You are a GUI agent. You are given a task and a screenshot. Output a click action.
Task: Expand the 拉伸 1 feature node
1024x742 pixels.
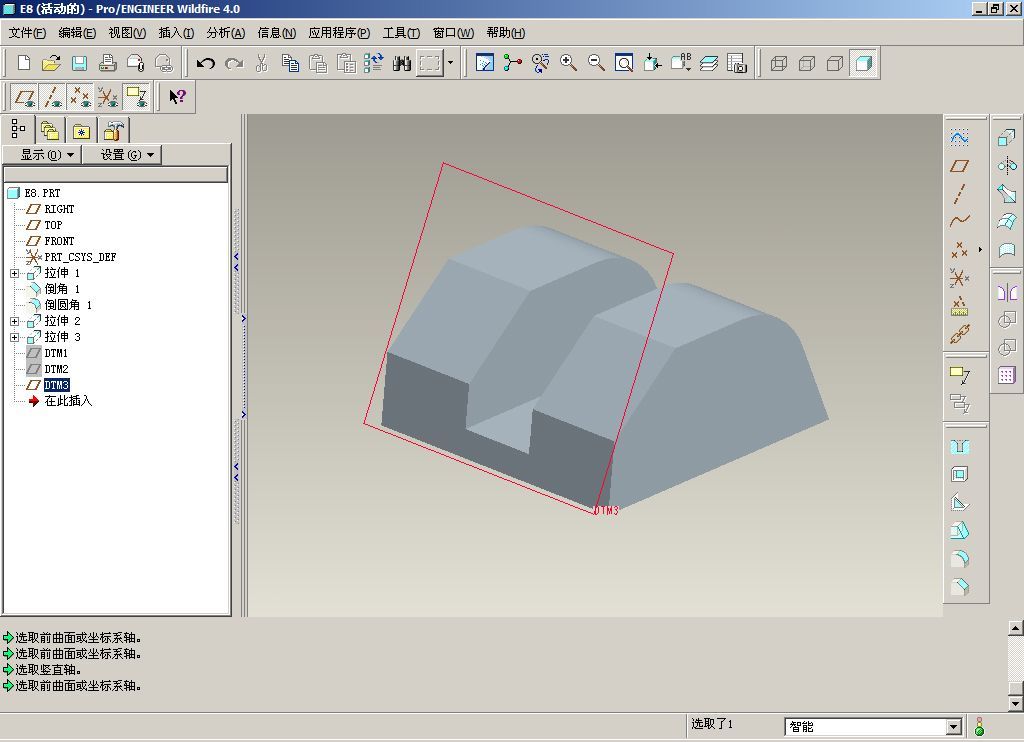(14, 273)
